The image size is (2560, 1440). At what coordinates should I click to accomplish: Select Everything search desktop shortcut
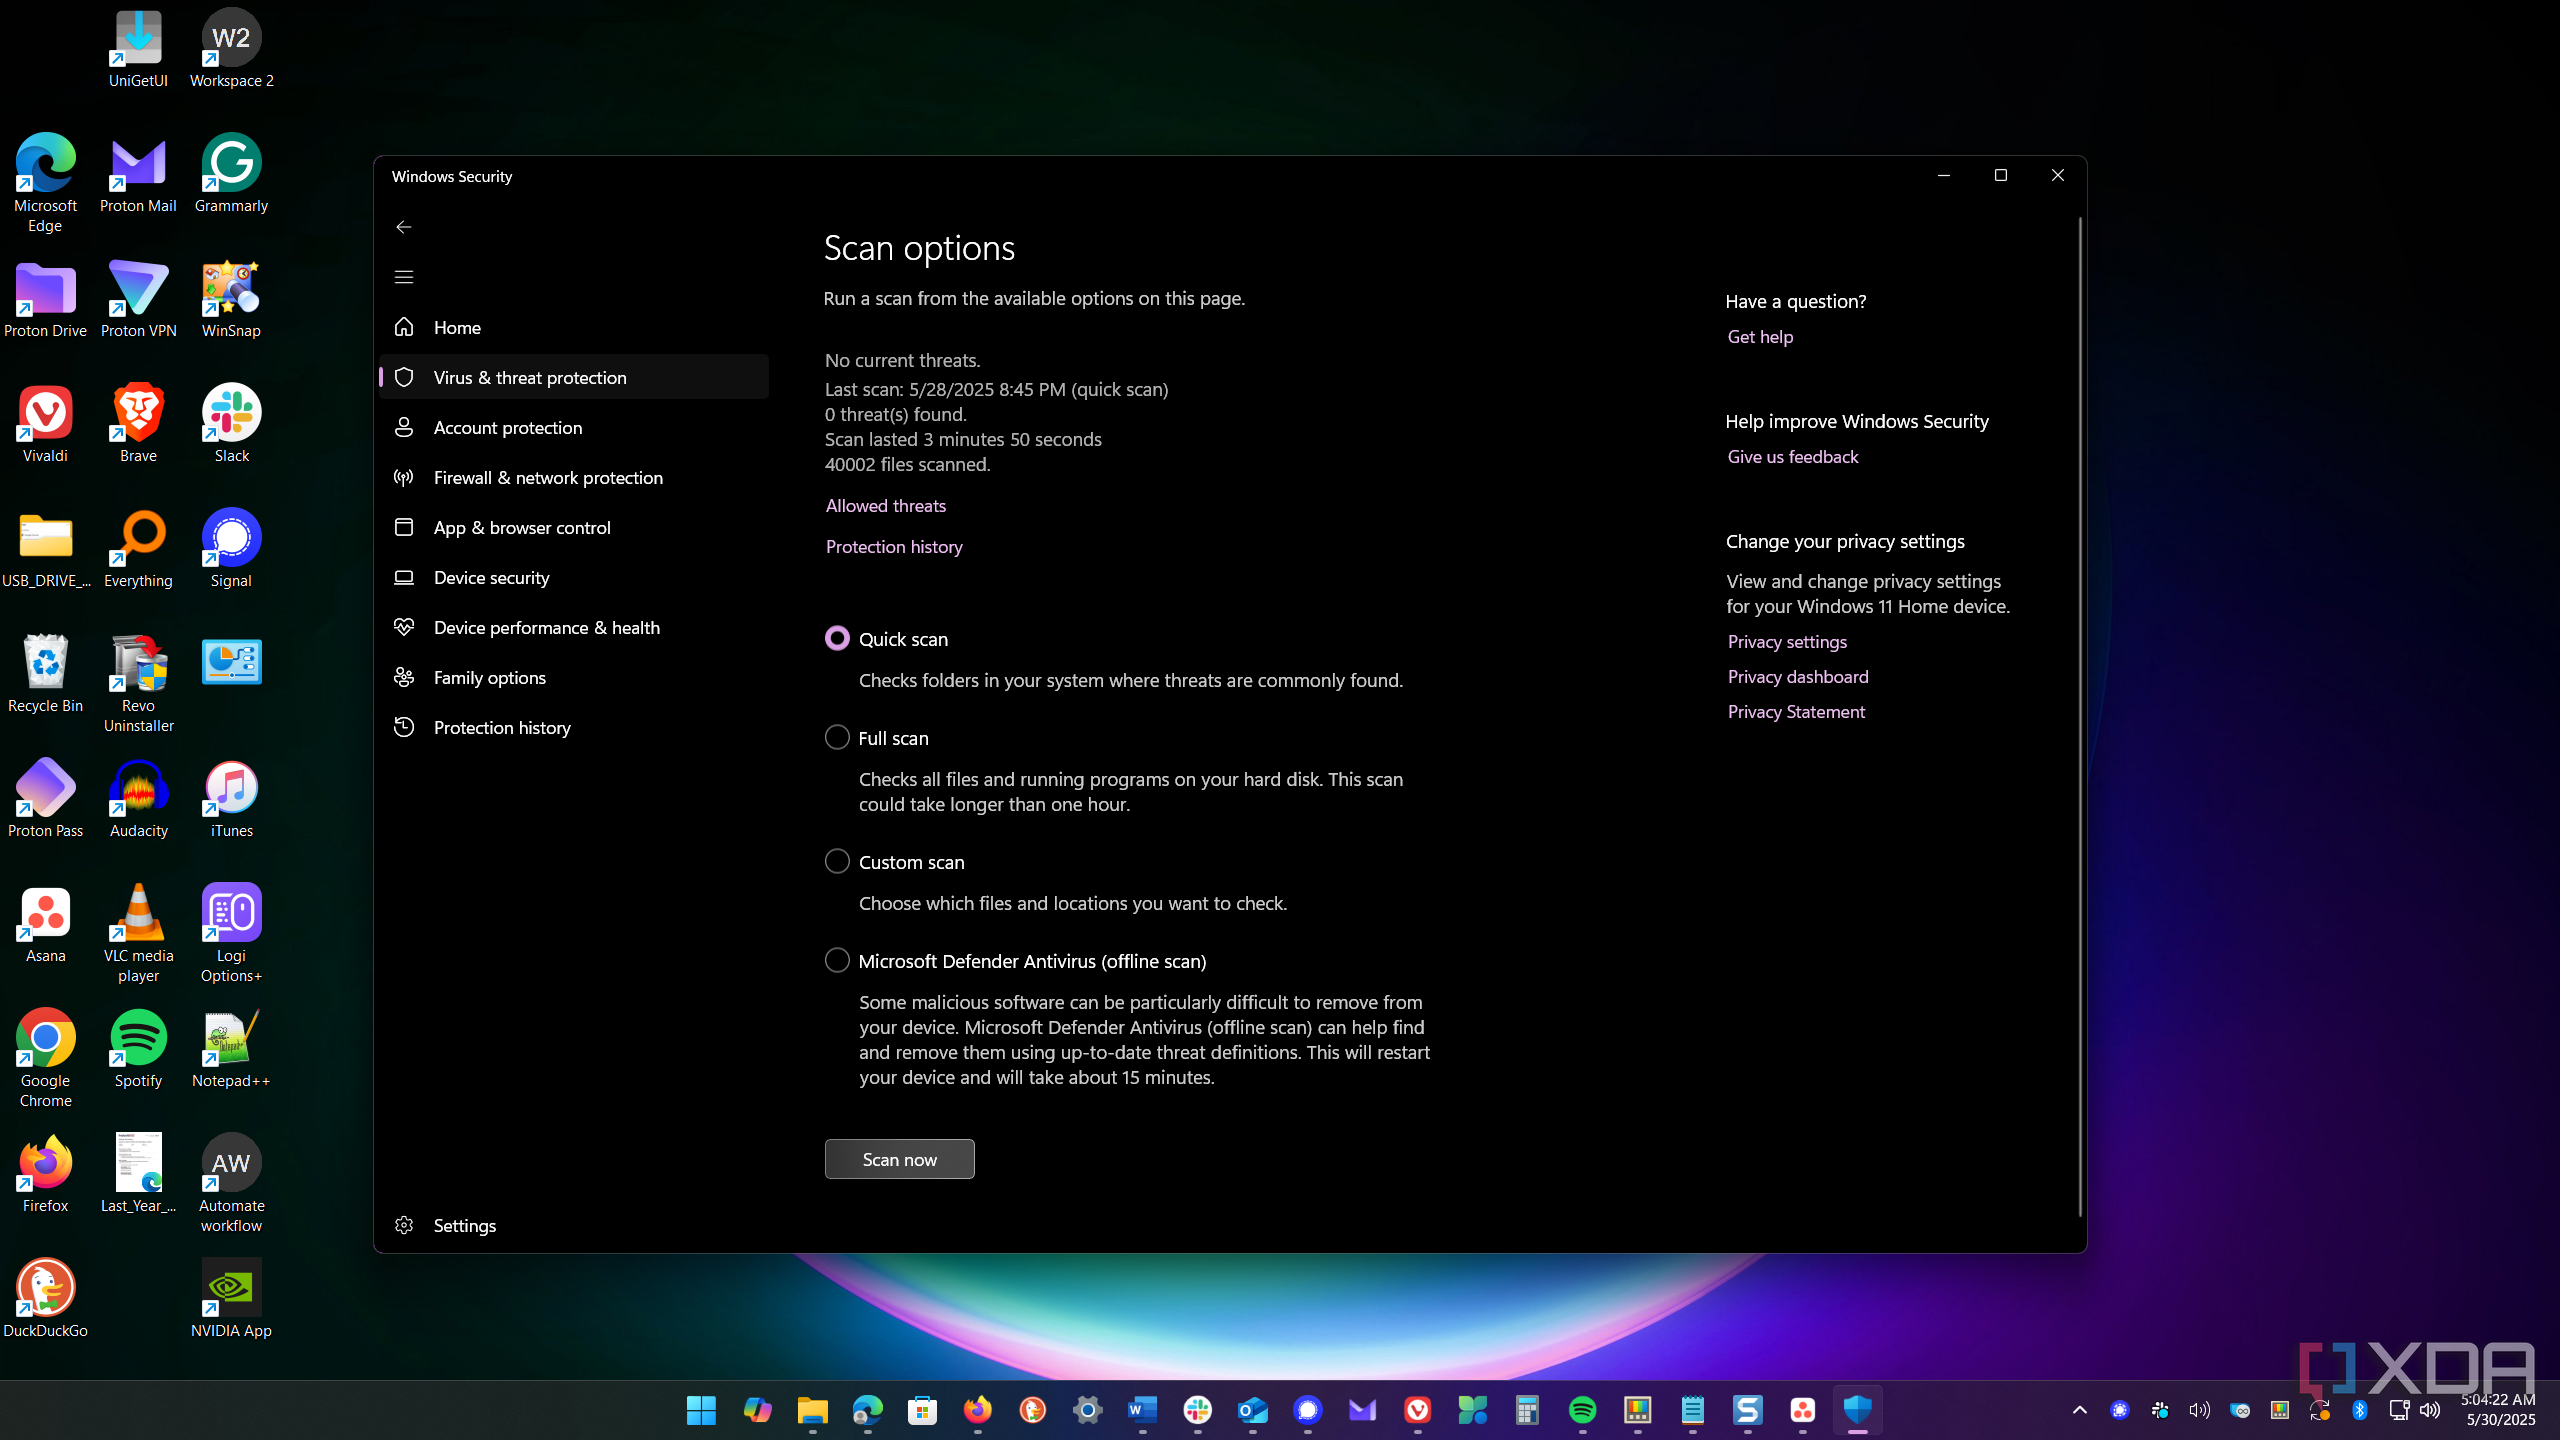click(x=138, y=548)
